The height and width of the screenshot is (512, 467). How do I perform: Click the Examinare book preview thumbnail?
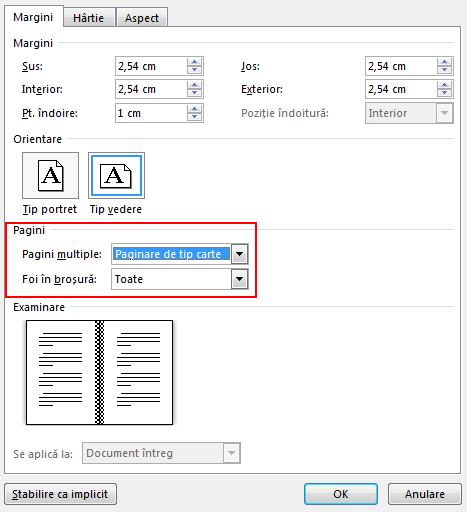(x=100, y=372)
